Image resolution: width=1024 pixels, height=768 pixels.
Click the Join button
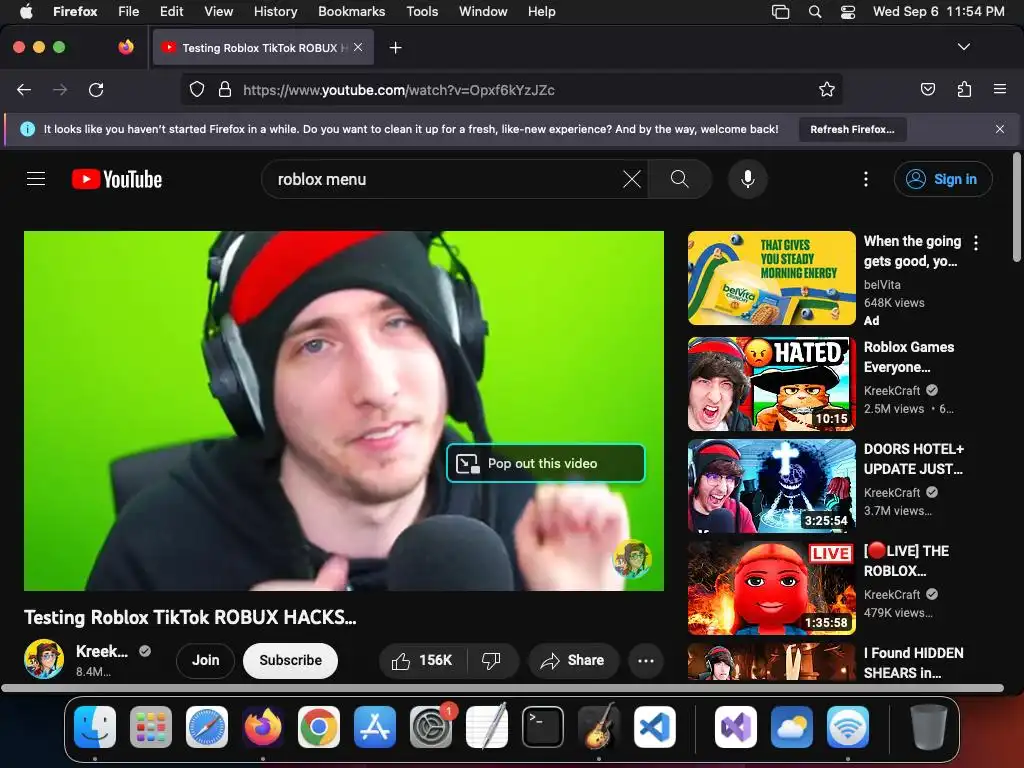point(206,660)
